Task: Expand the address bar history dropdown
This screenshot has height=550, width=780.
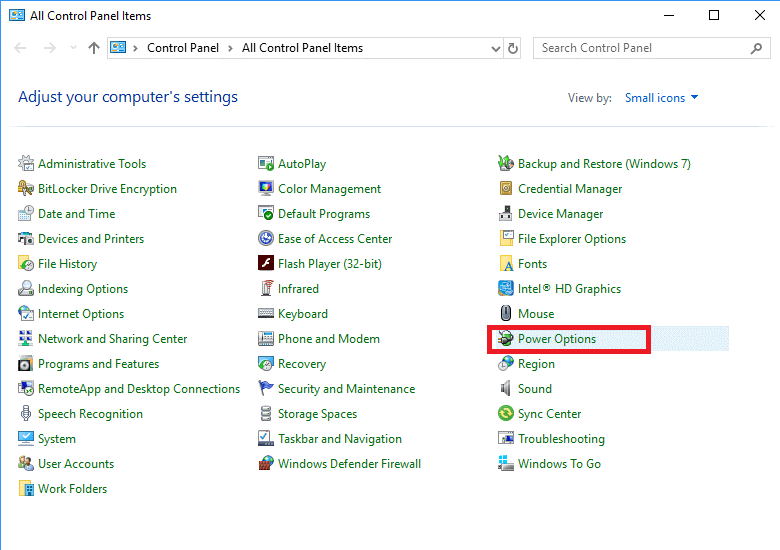Action: pyautogui.click(x=495, y=48)
